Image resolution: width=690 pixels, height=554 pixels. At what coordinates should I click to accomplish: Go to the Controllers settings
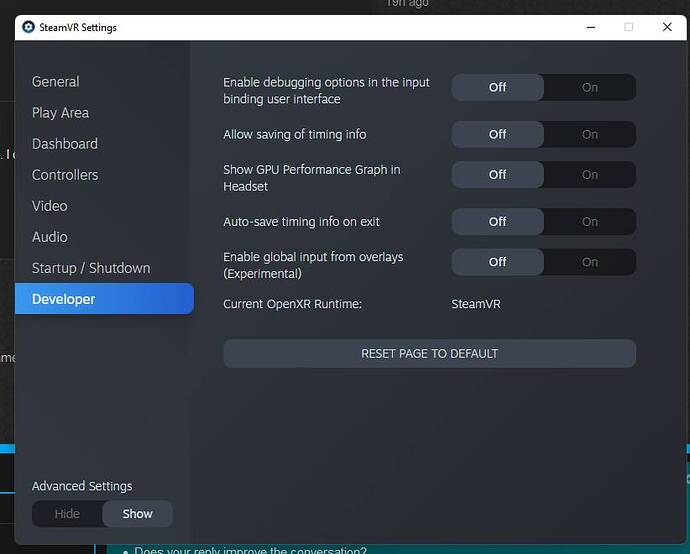(65, 175)
